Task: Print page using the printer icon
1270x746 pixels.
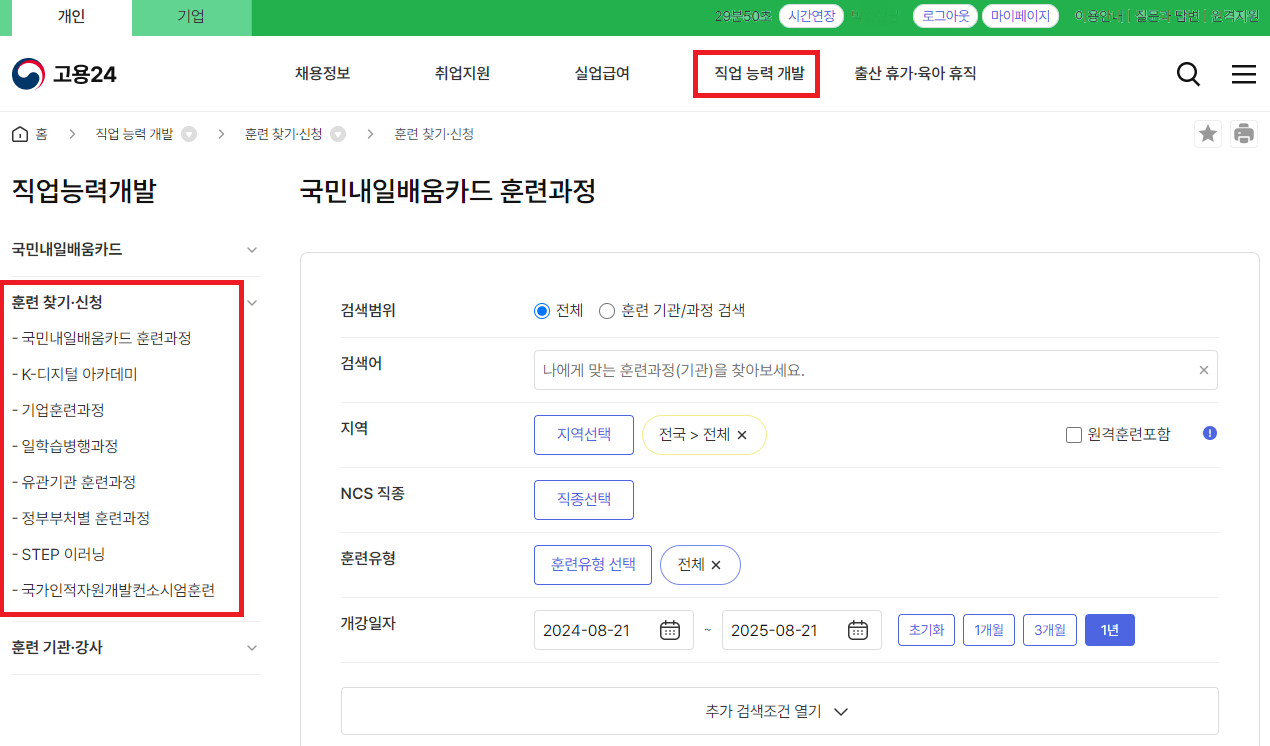Action: click(1243, 134)
